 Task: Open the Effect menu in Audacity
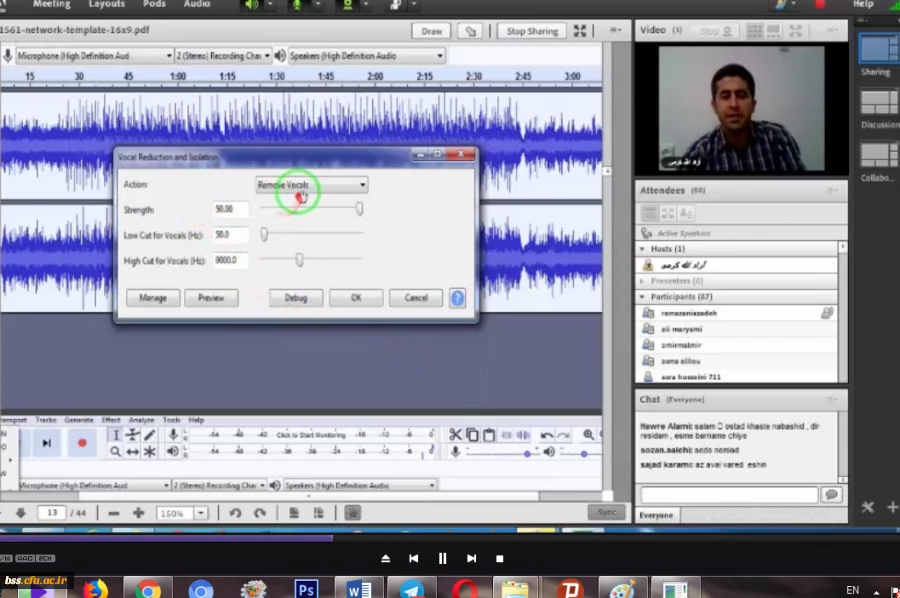click(111, 420)
